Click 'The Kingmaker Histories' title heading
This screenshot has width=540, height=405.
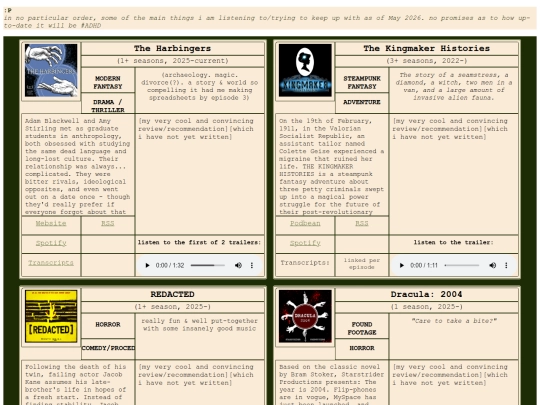(x=427, y=49)
